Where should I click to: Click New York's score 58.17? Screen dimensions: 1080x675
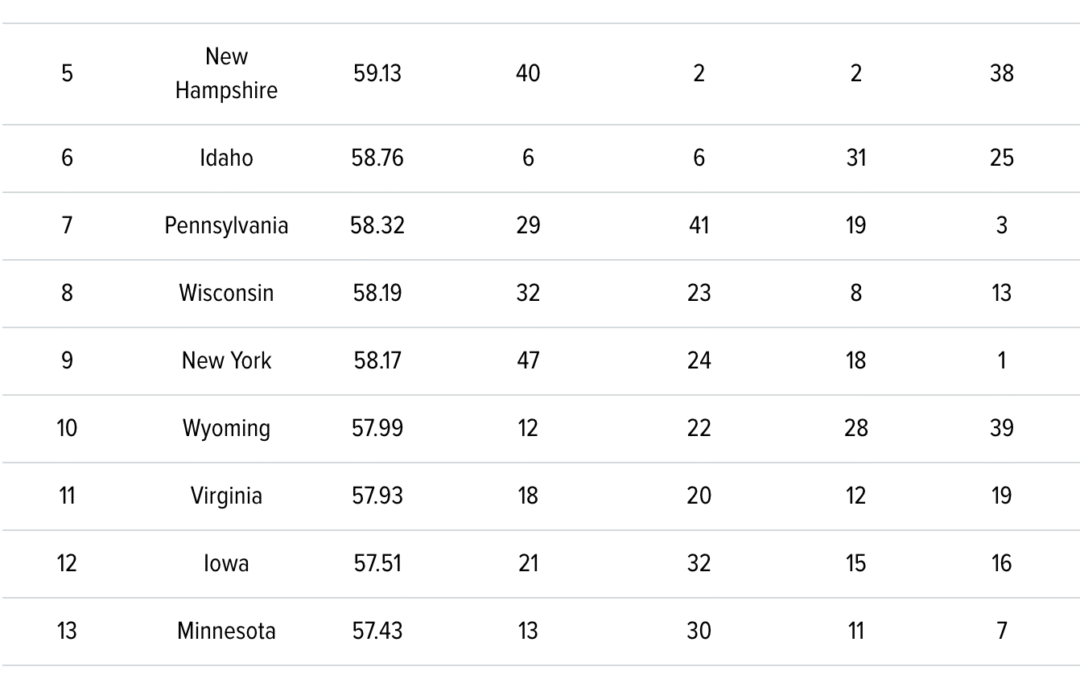pyautogui.click(x=377, y=360)
